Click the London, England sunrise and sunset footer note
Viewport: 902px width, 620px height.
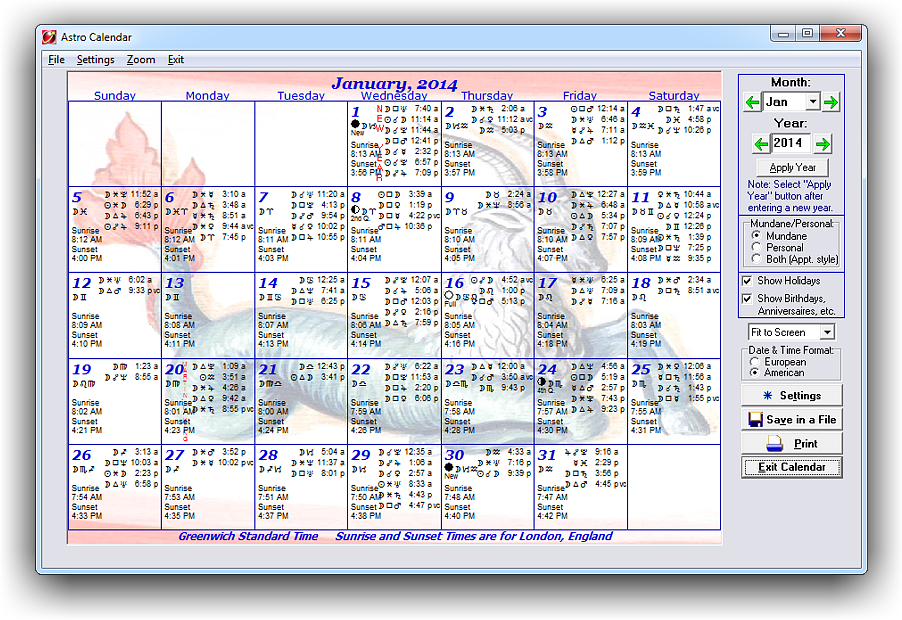click(474, 536)
